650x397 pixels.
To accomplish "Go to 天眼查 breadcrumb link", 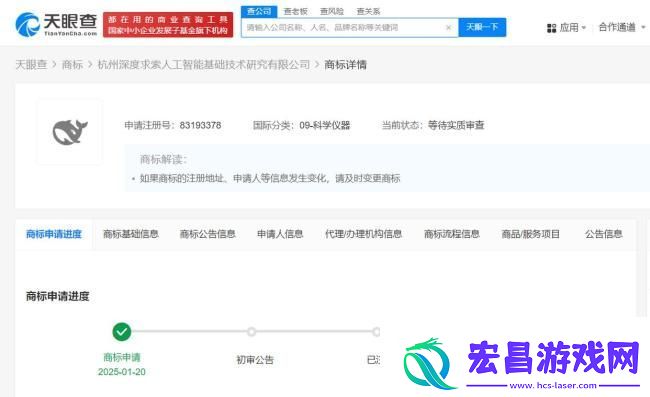I will tap(32, 65).
